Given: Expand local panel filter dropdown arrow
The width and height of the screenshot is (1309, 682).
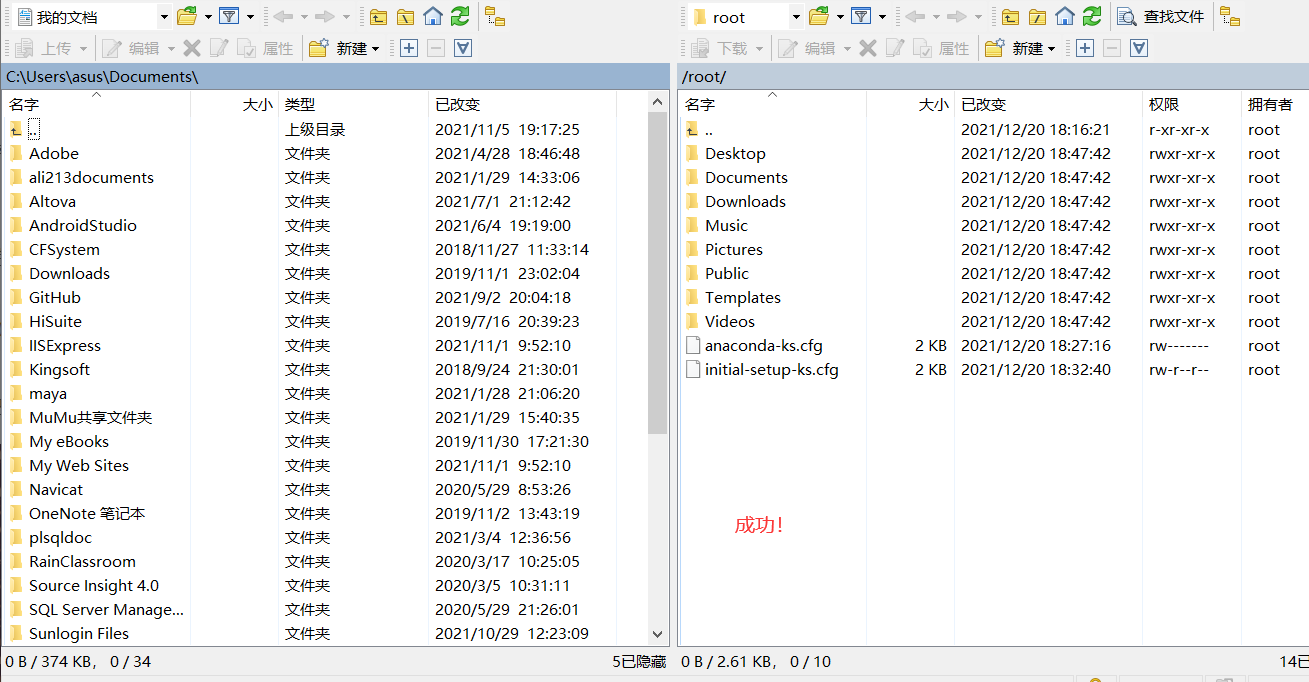Looking at the screenshot, I should tap(250, 16).
